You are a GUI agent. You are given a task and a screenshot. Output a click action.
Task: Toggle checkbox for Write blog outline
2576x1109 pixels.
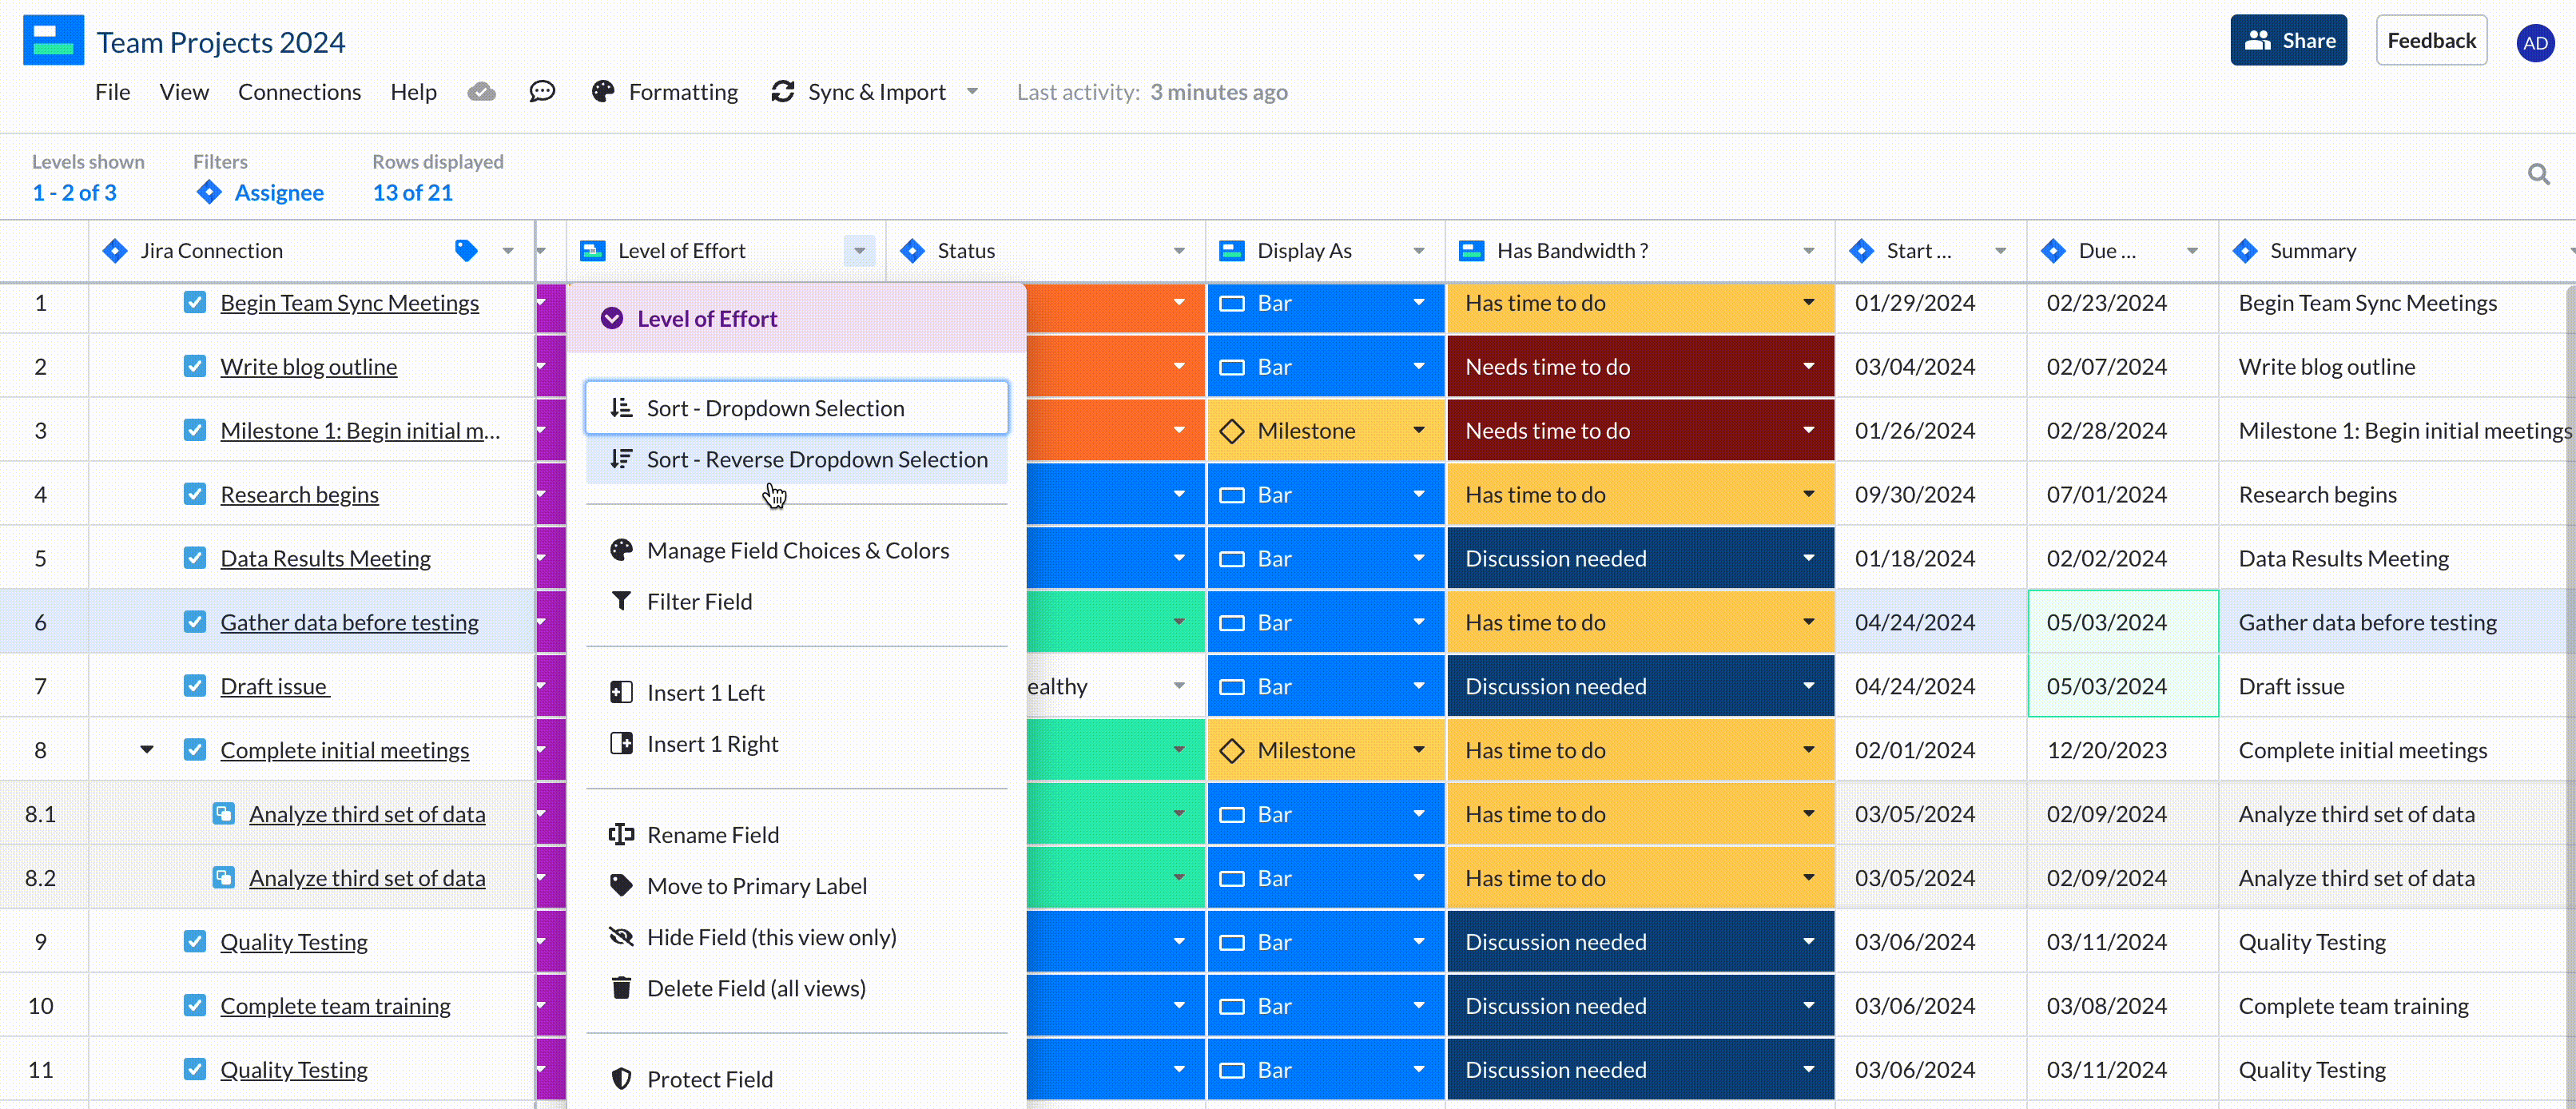pyautogui.click(x=195, y=367)
